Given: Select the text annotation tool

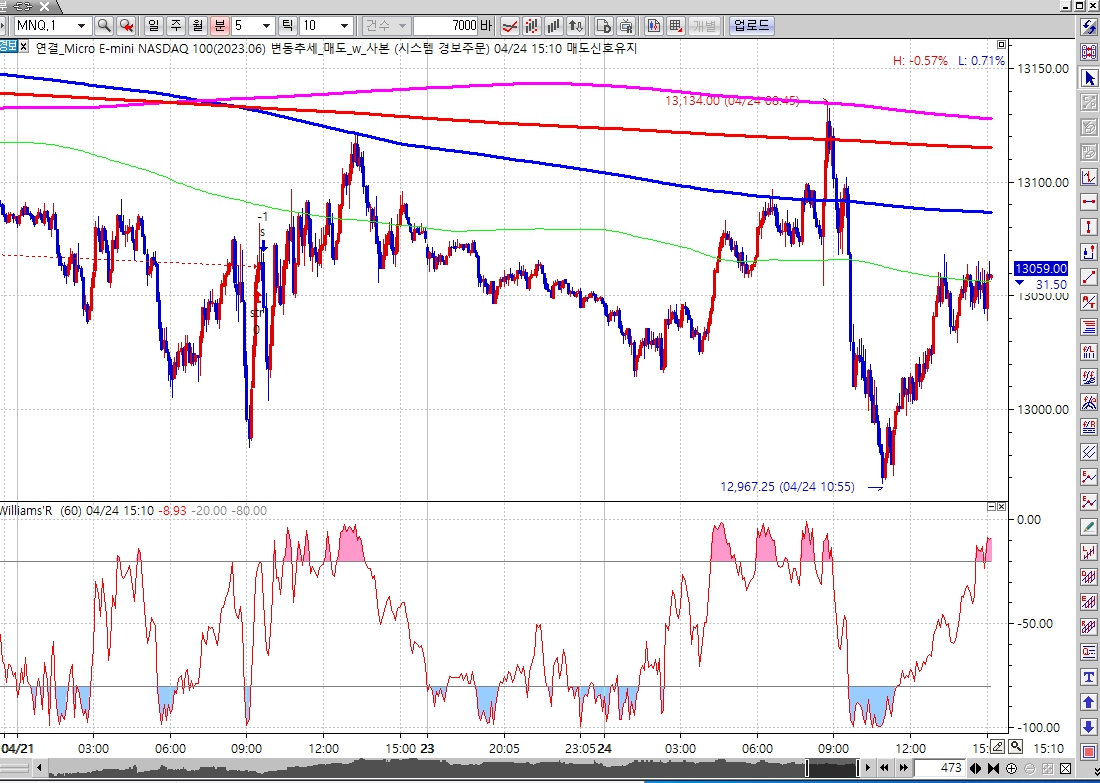Looking at the screenshot, I should [1088, 677].
